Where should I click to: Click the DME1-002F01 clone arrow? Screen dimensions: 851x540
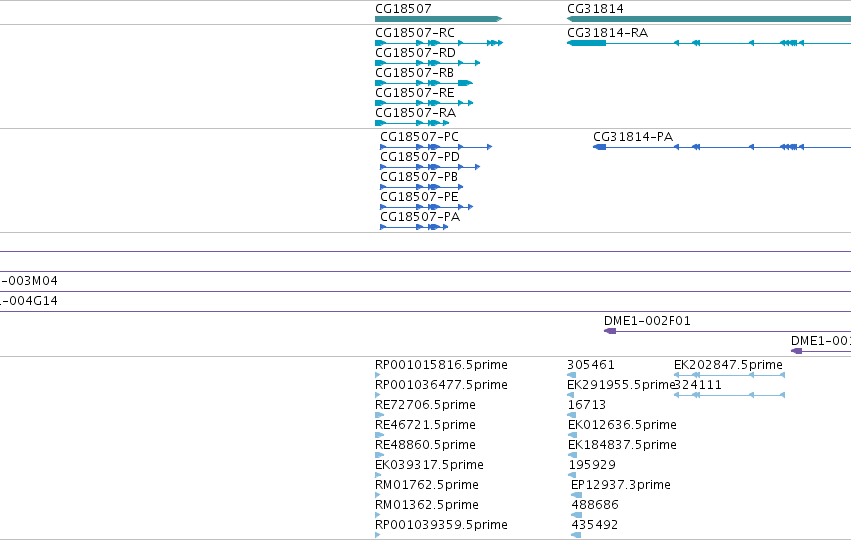(x=727, y=331)
